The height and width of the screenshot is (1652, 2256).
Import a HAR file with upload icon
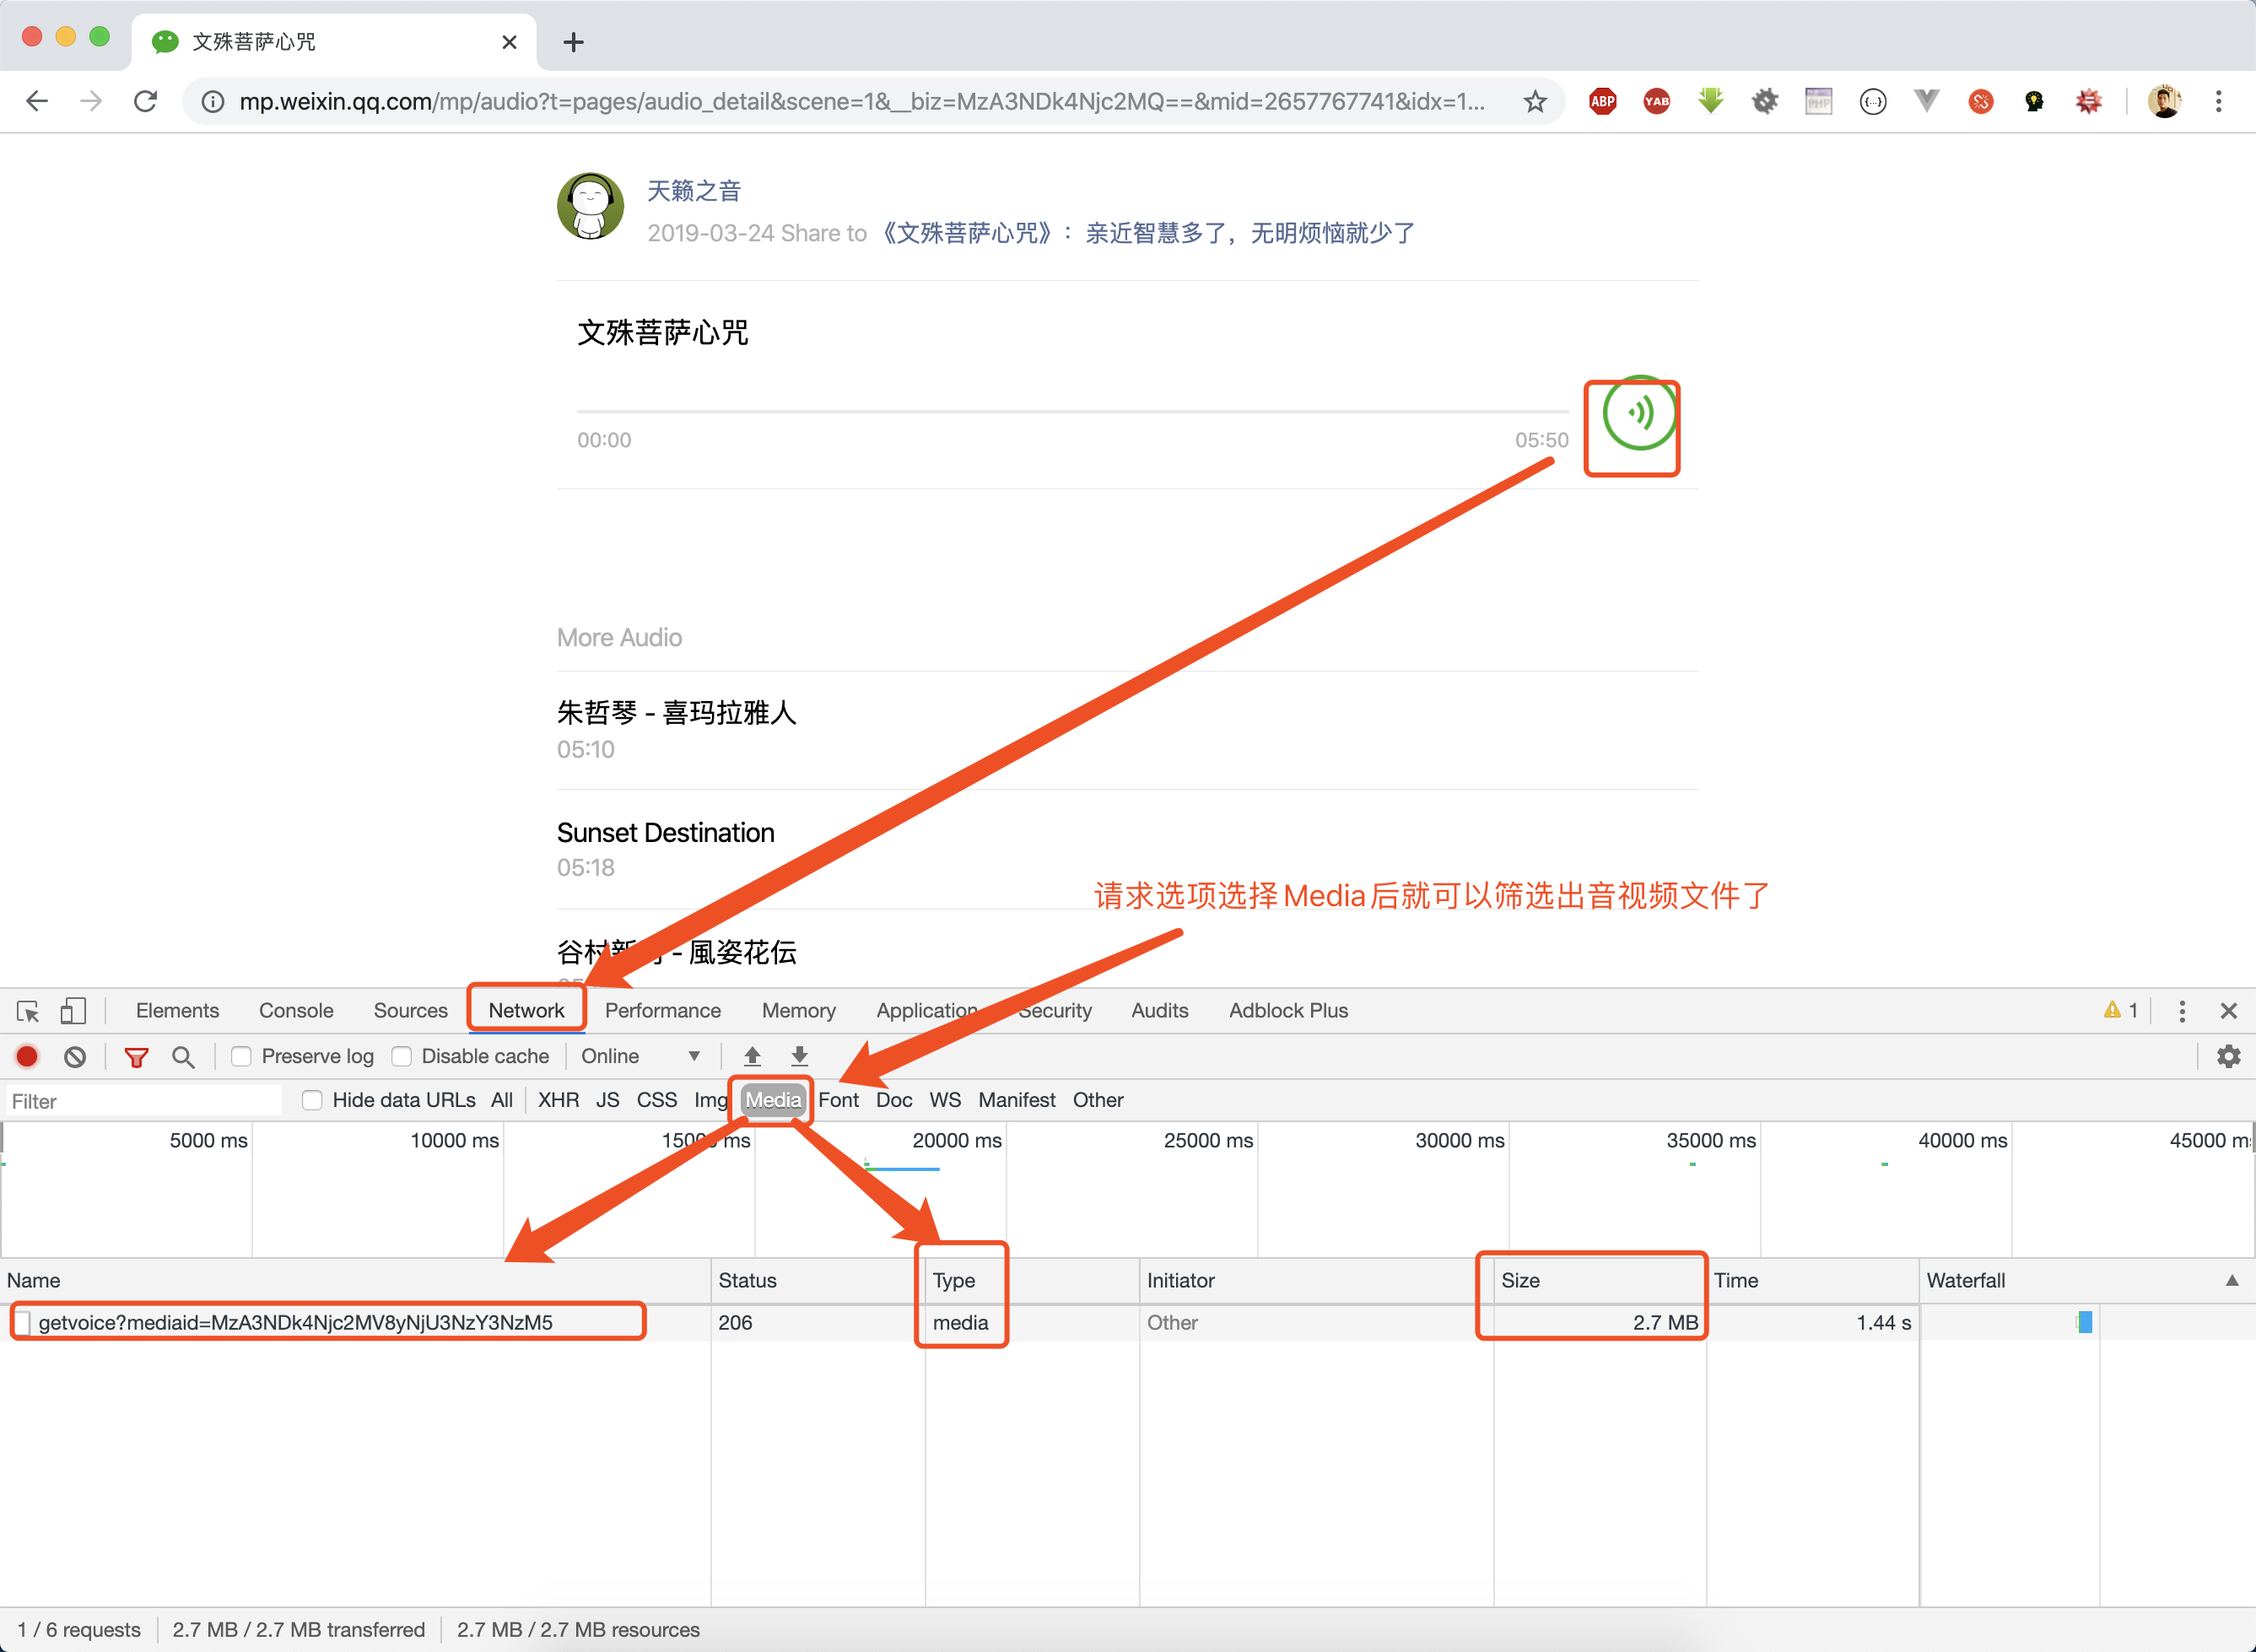click(x=753, y=1056)
